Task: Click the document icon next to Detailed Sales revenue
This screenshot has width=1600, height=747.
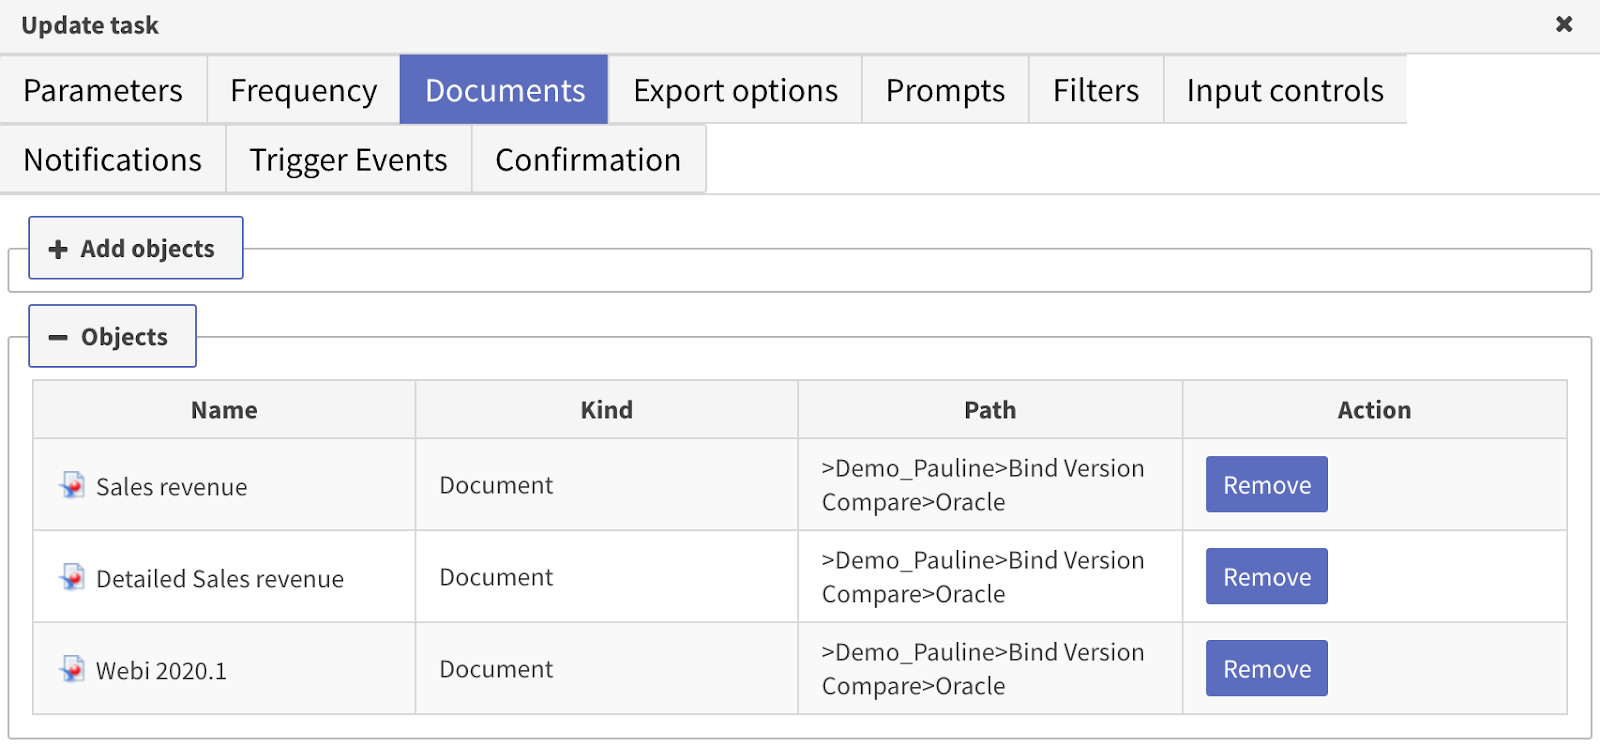Action: click(x=71, y=578)
